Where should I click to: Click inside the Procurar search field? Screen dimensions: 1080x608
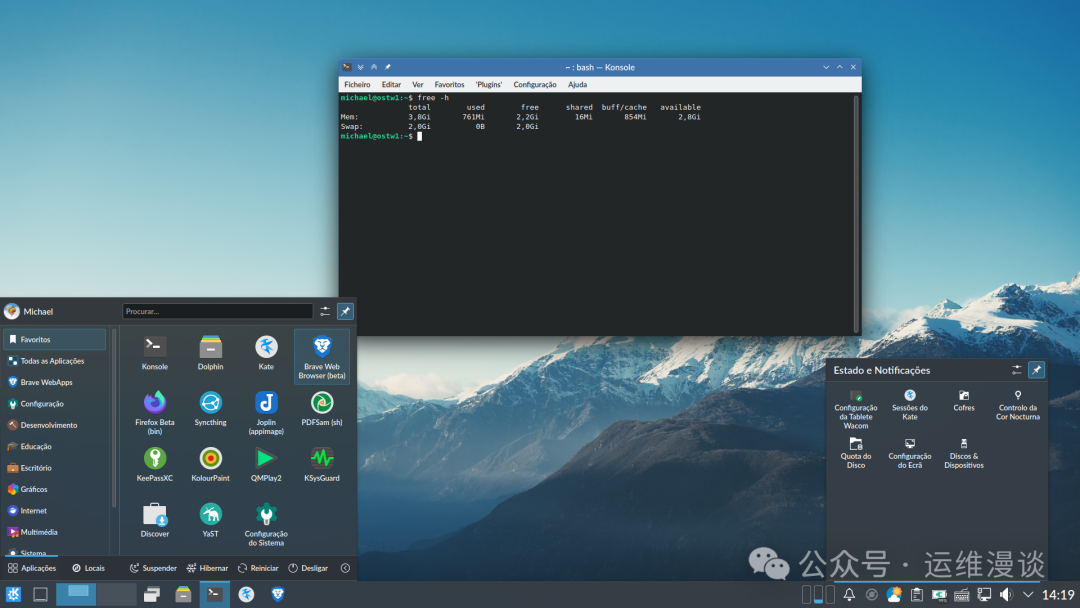click(217, 311)
